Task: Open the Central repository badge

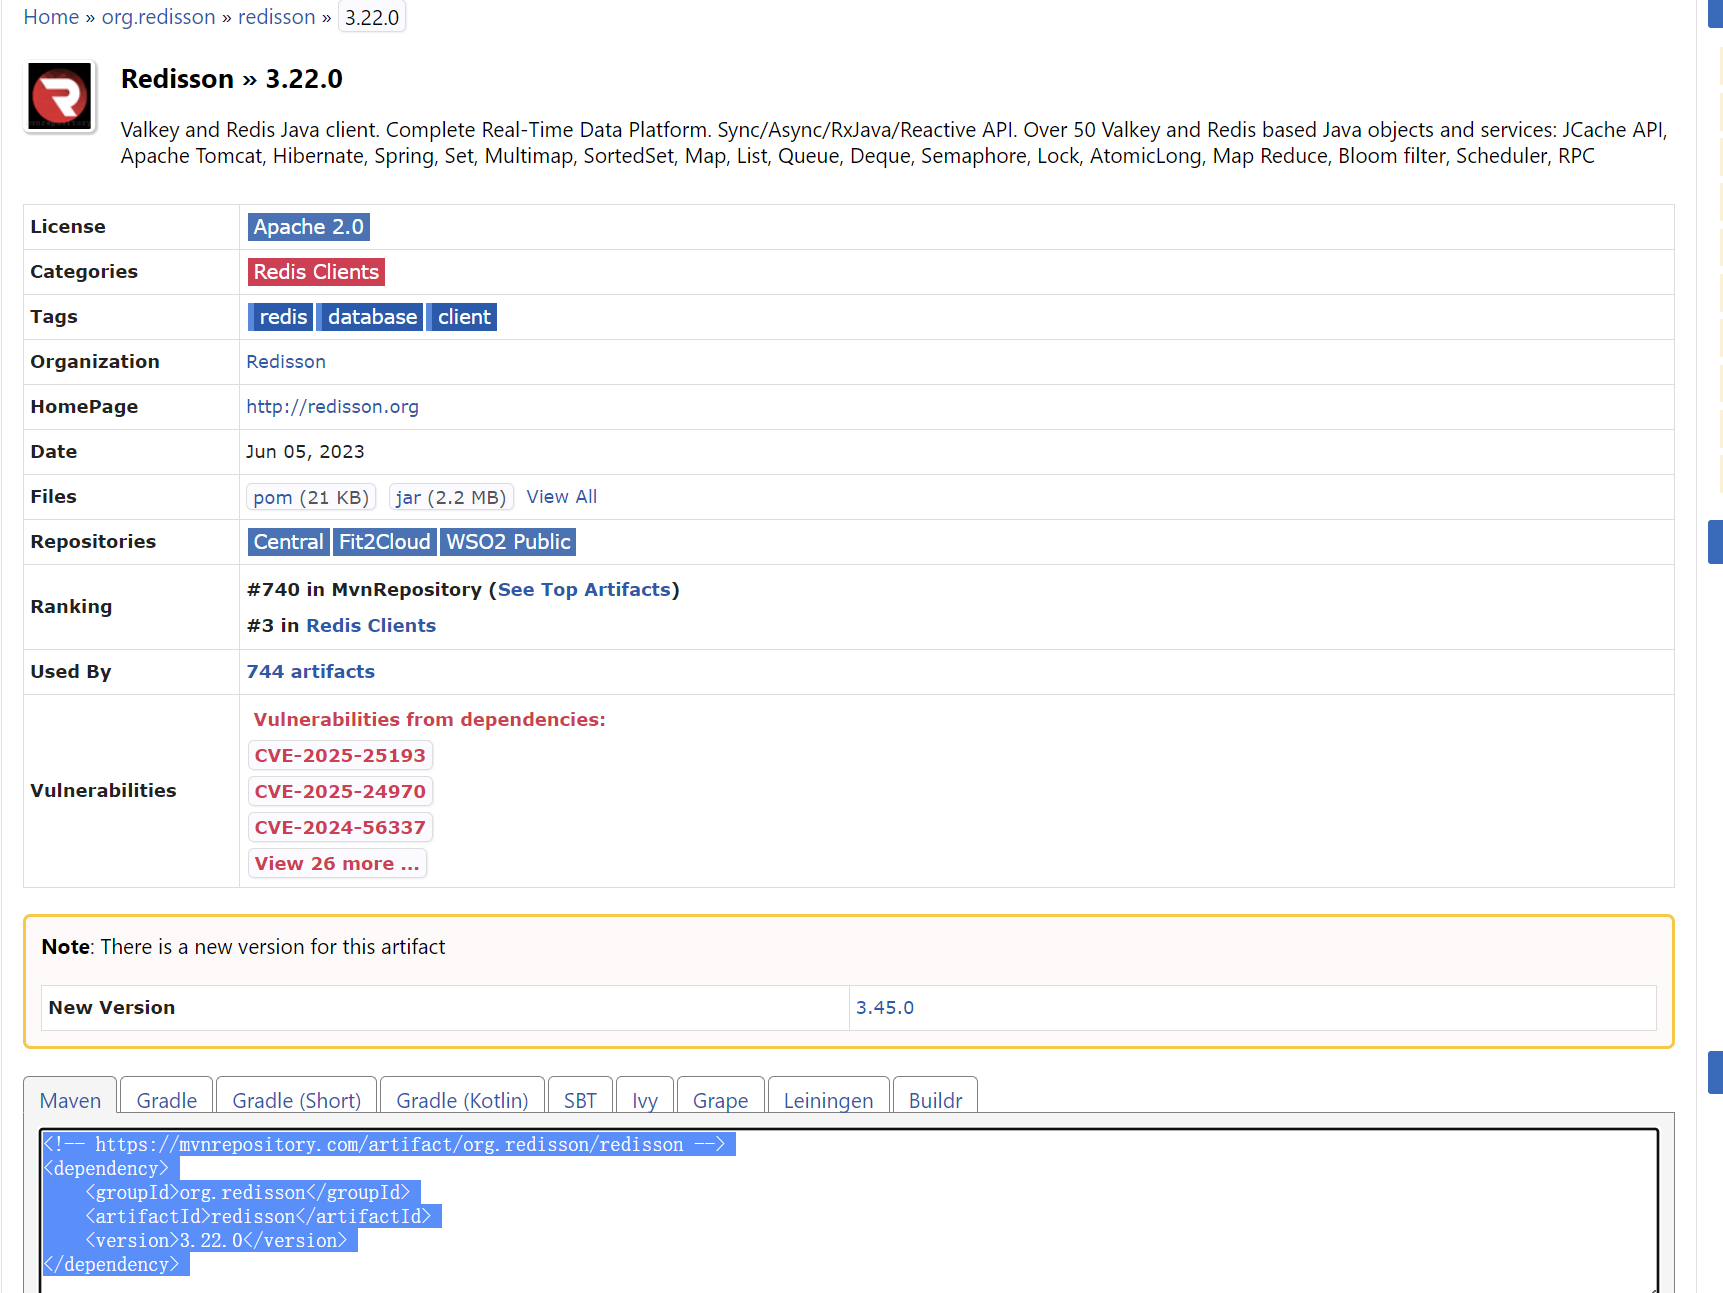Action: coord(289,542)
